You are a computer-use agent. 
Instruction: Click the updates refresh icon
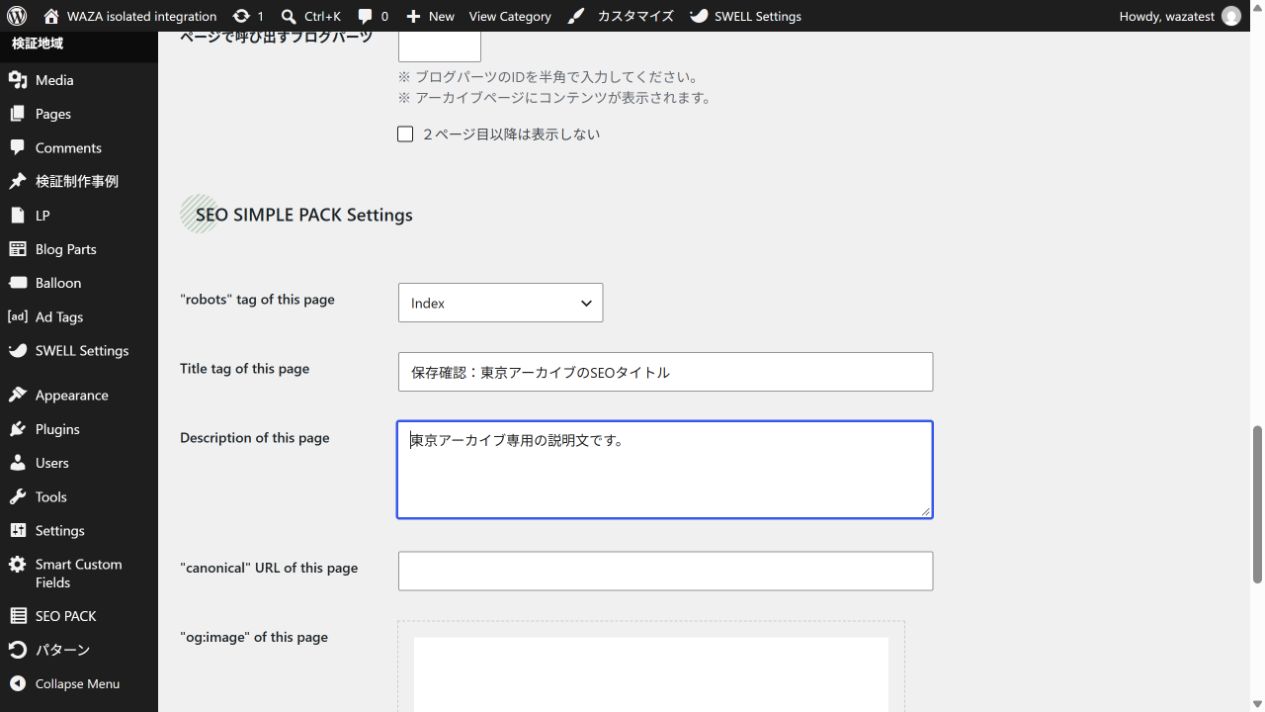click(x=241, y=16)
